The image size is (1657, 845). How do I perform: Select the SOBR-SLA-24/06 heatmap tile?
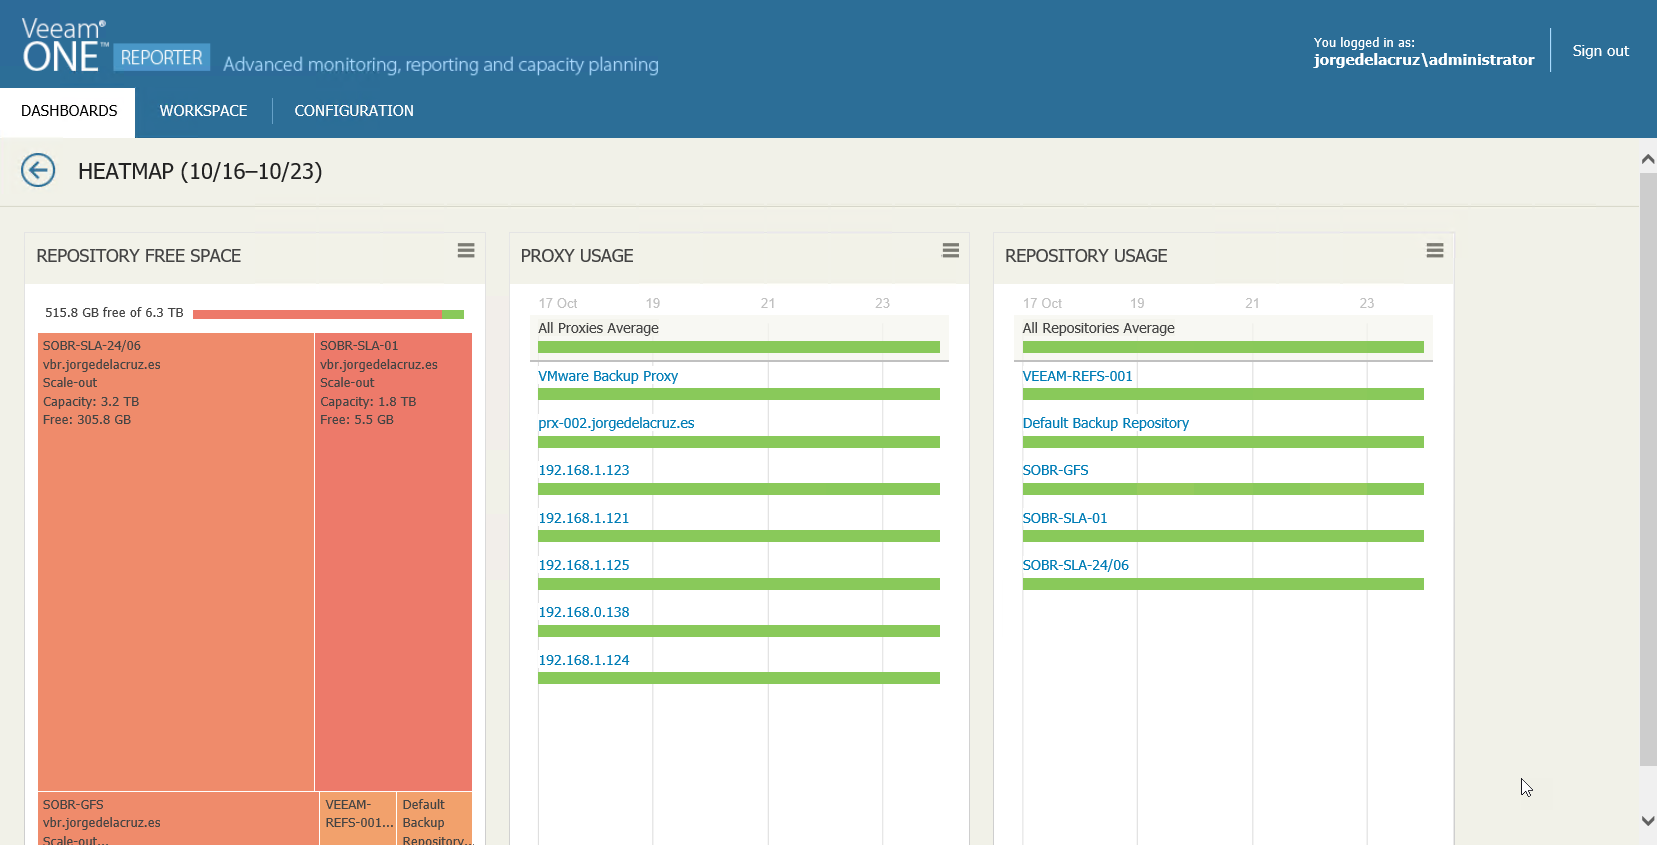pos(176,562)
